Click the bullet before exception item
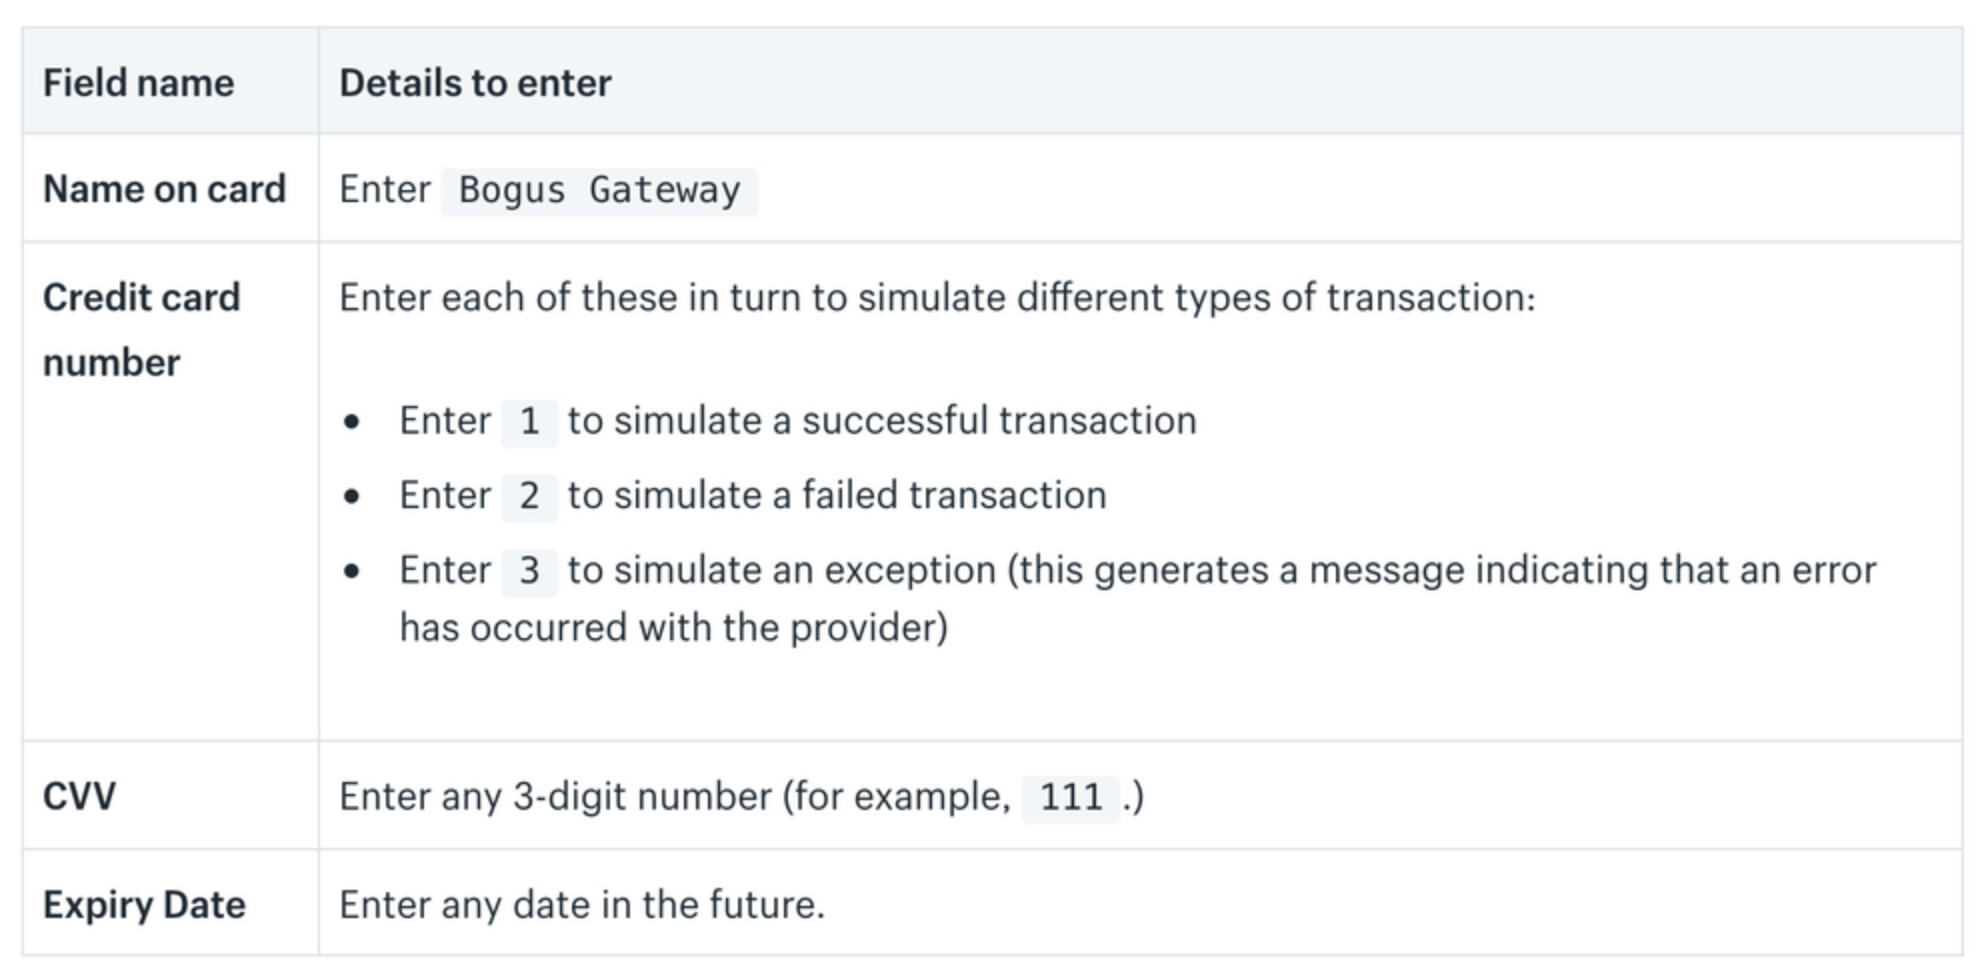 [351, 572]
